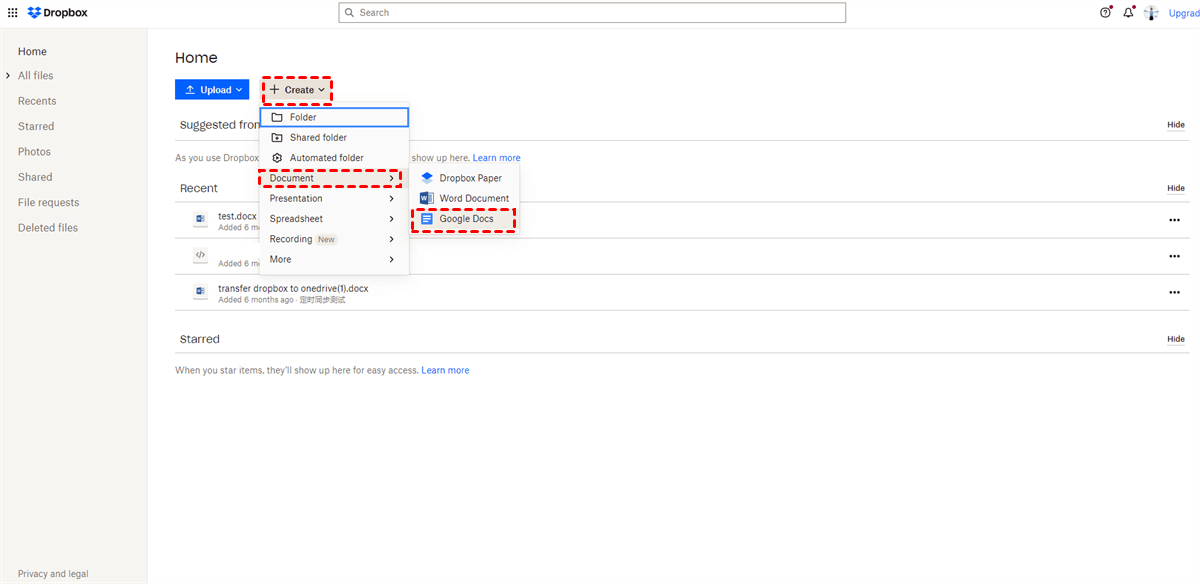Expand the Spreadsheet submenu

(x=334, y=219)
